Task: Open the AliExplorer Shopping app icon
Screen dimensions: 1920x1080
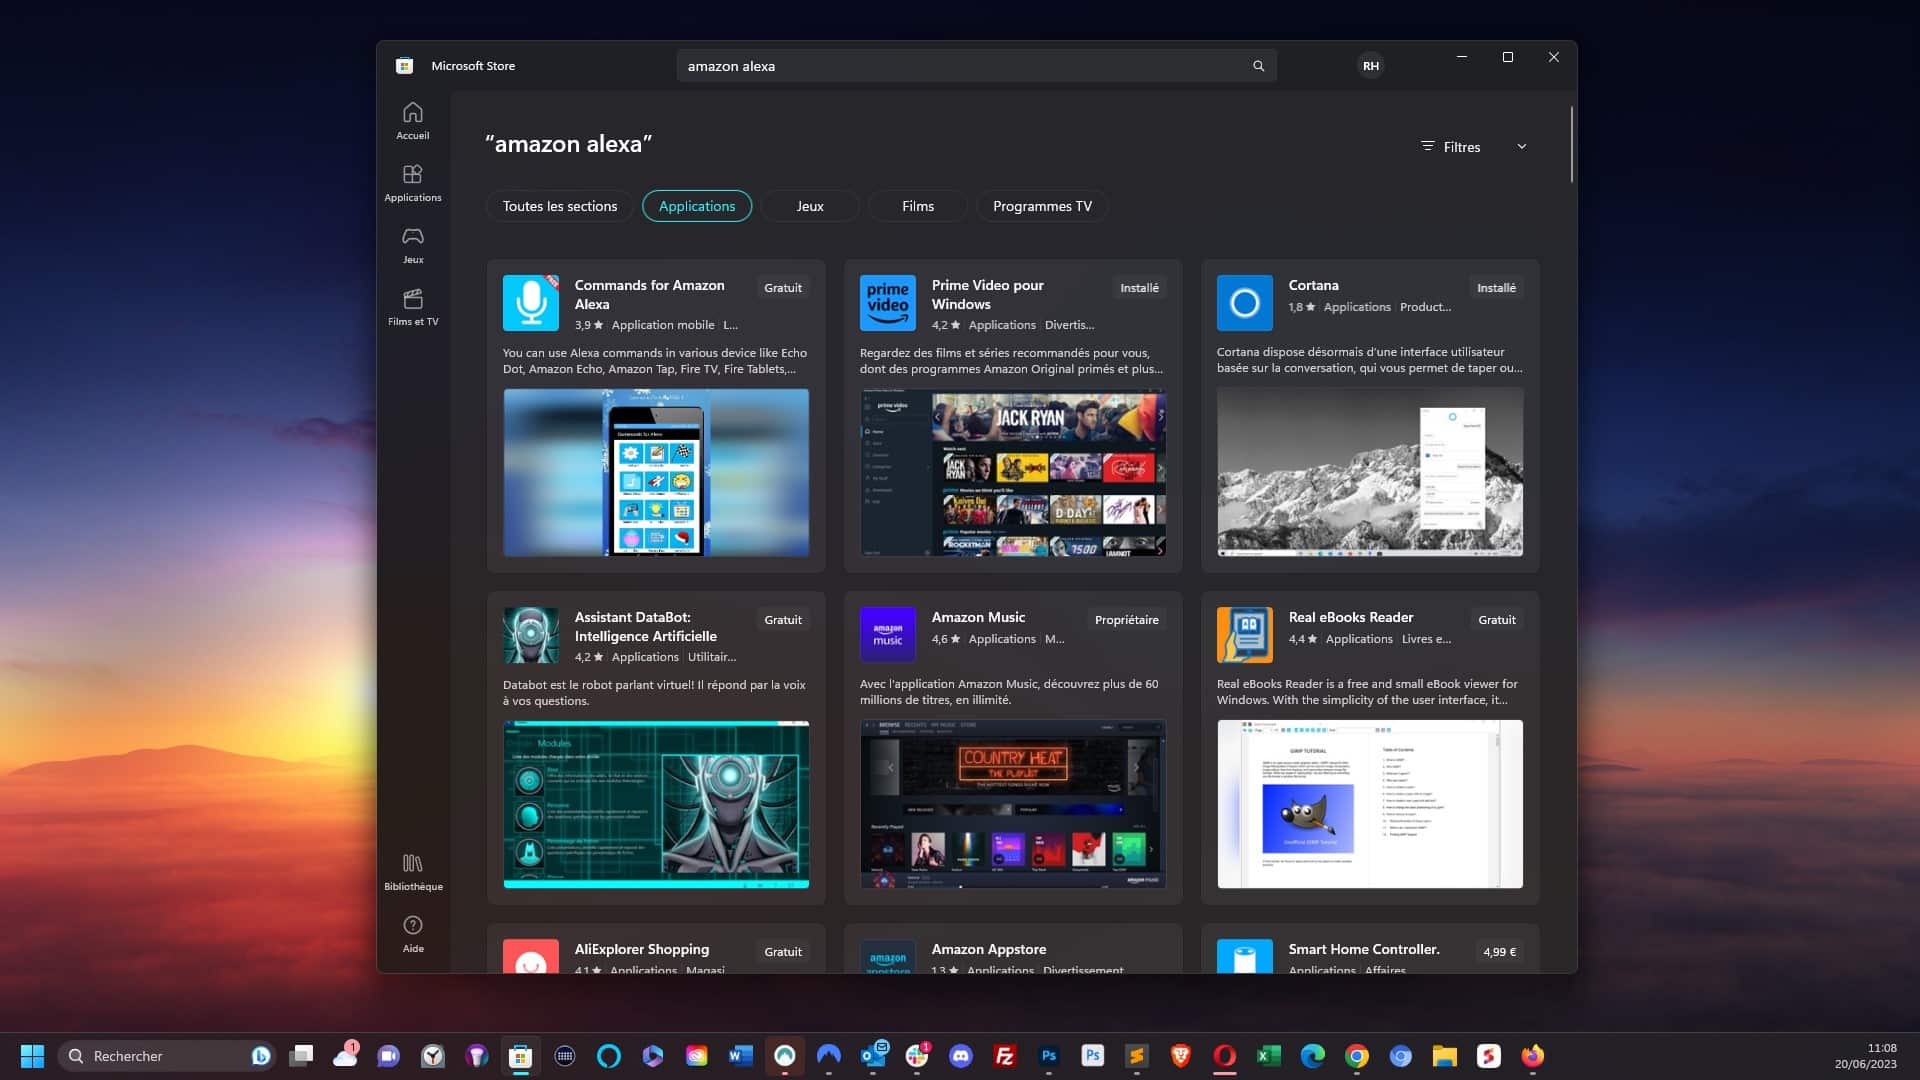Action: pos(531,956)
